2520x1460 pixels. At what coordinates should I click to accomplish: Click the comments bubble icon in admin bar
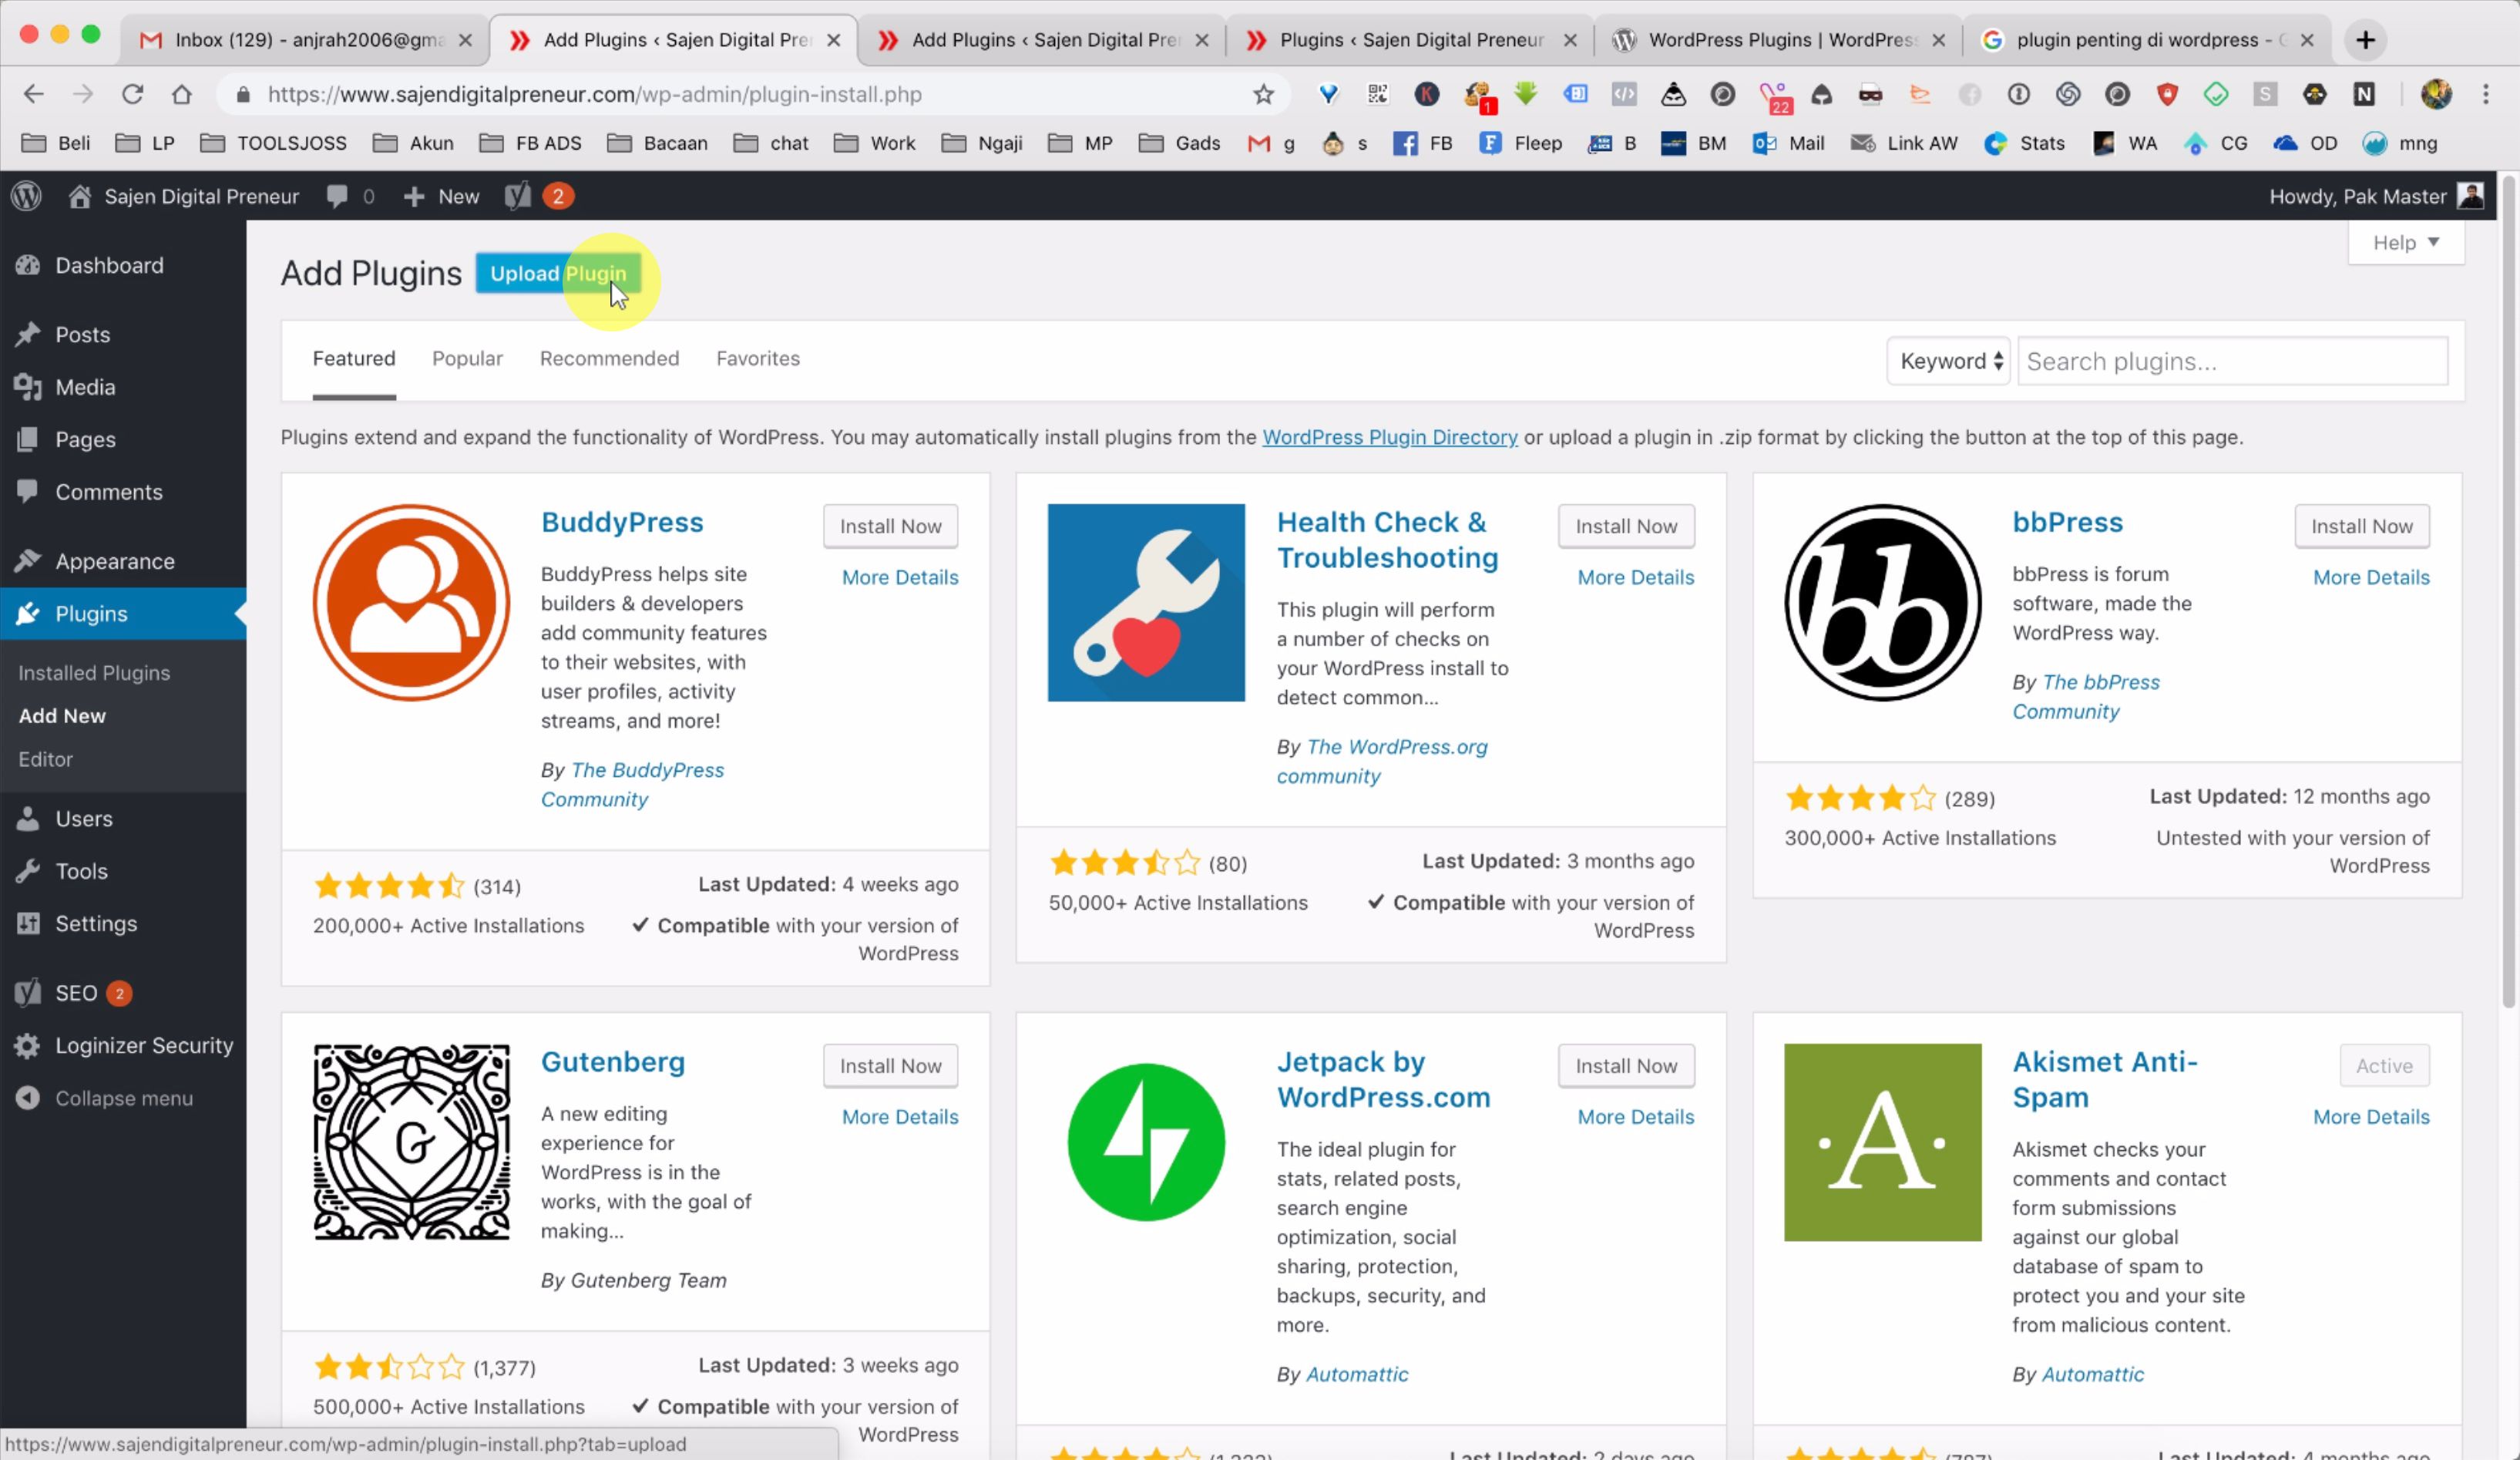tap(337, 196)
